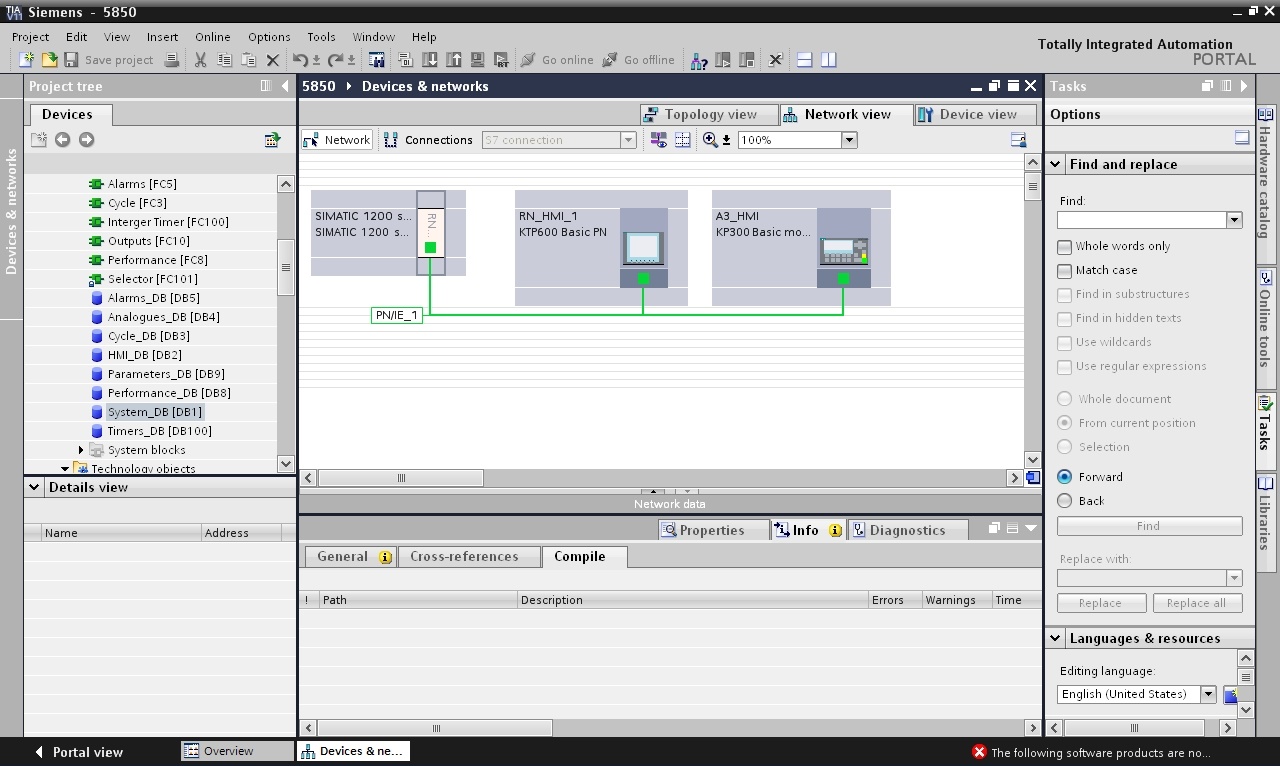Expand the System blocks tree folder
The width and height of the screenshot is (1280, 766).
81,450
